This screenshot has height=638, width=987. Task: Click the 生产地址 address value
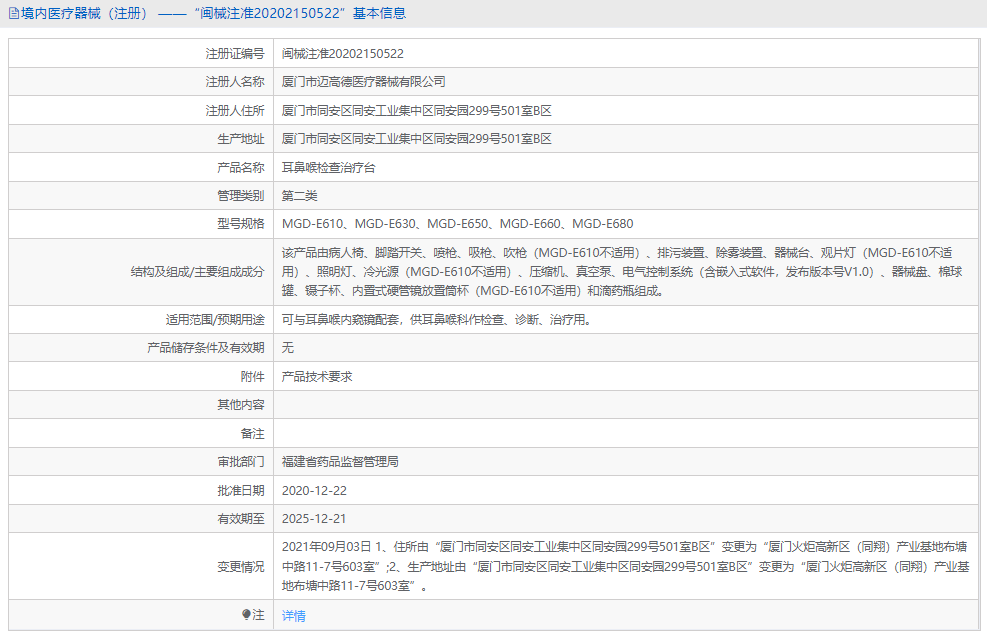[x=416, y=139]
